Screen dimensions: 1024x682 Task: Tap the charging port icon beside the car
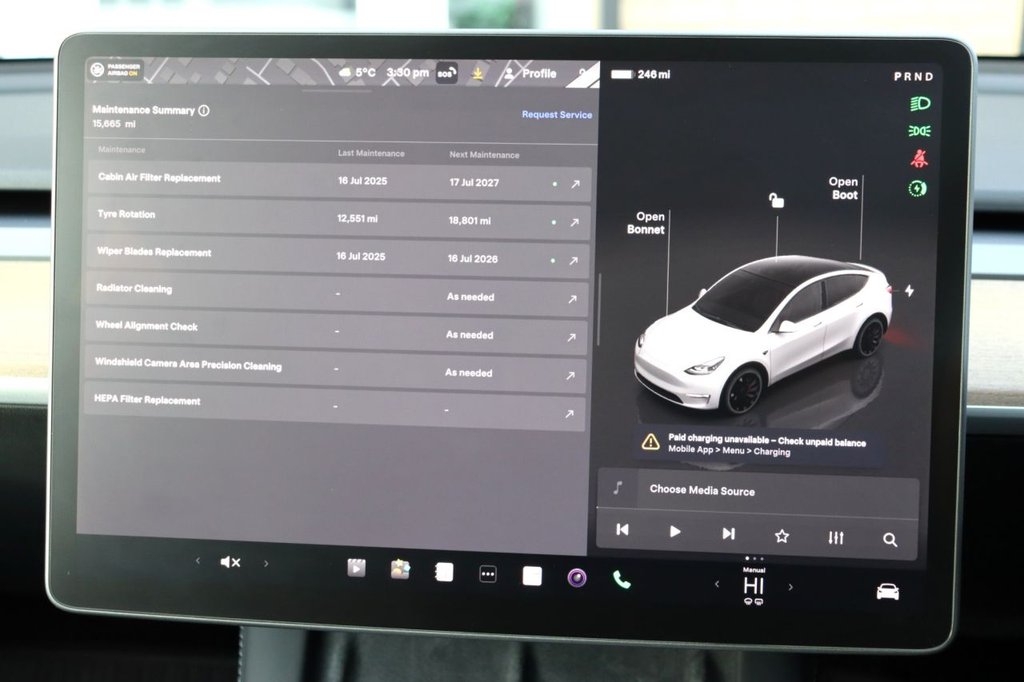coord(909,288)
